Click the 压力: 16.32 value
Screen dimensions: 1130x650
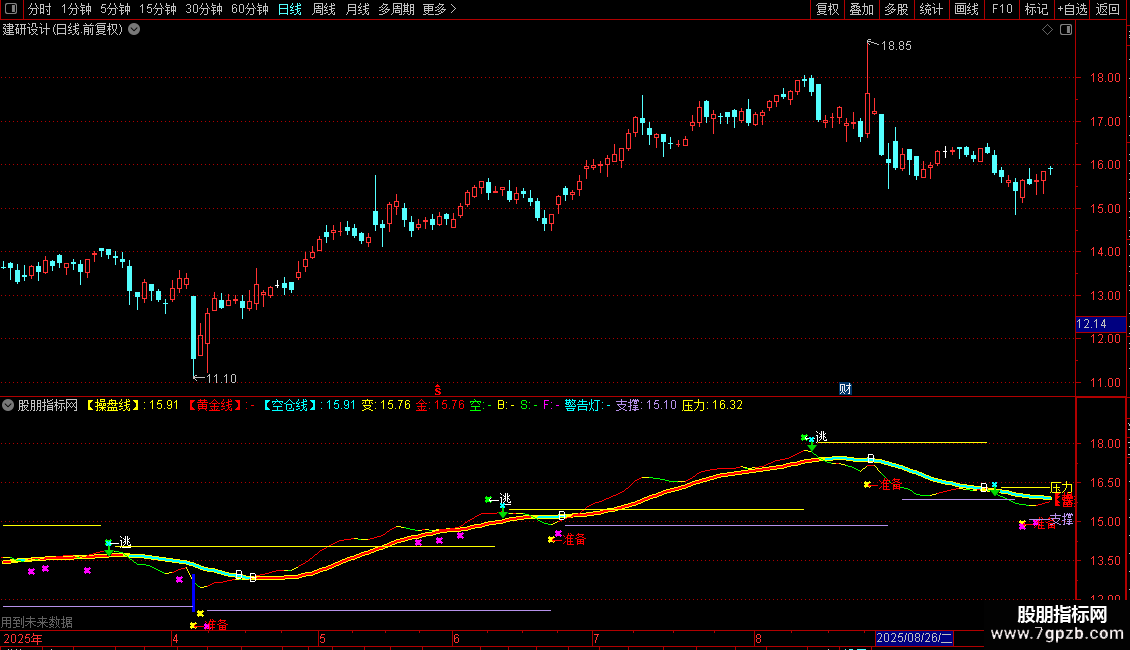tap(712, 406)
